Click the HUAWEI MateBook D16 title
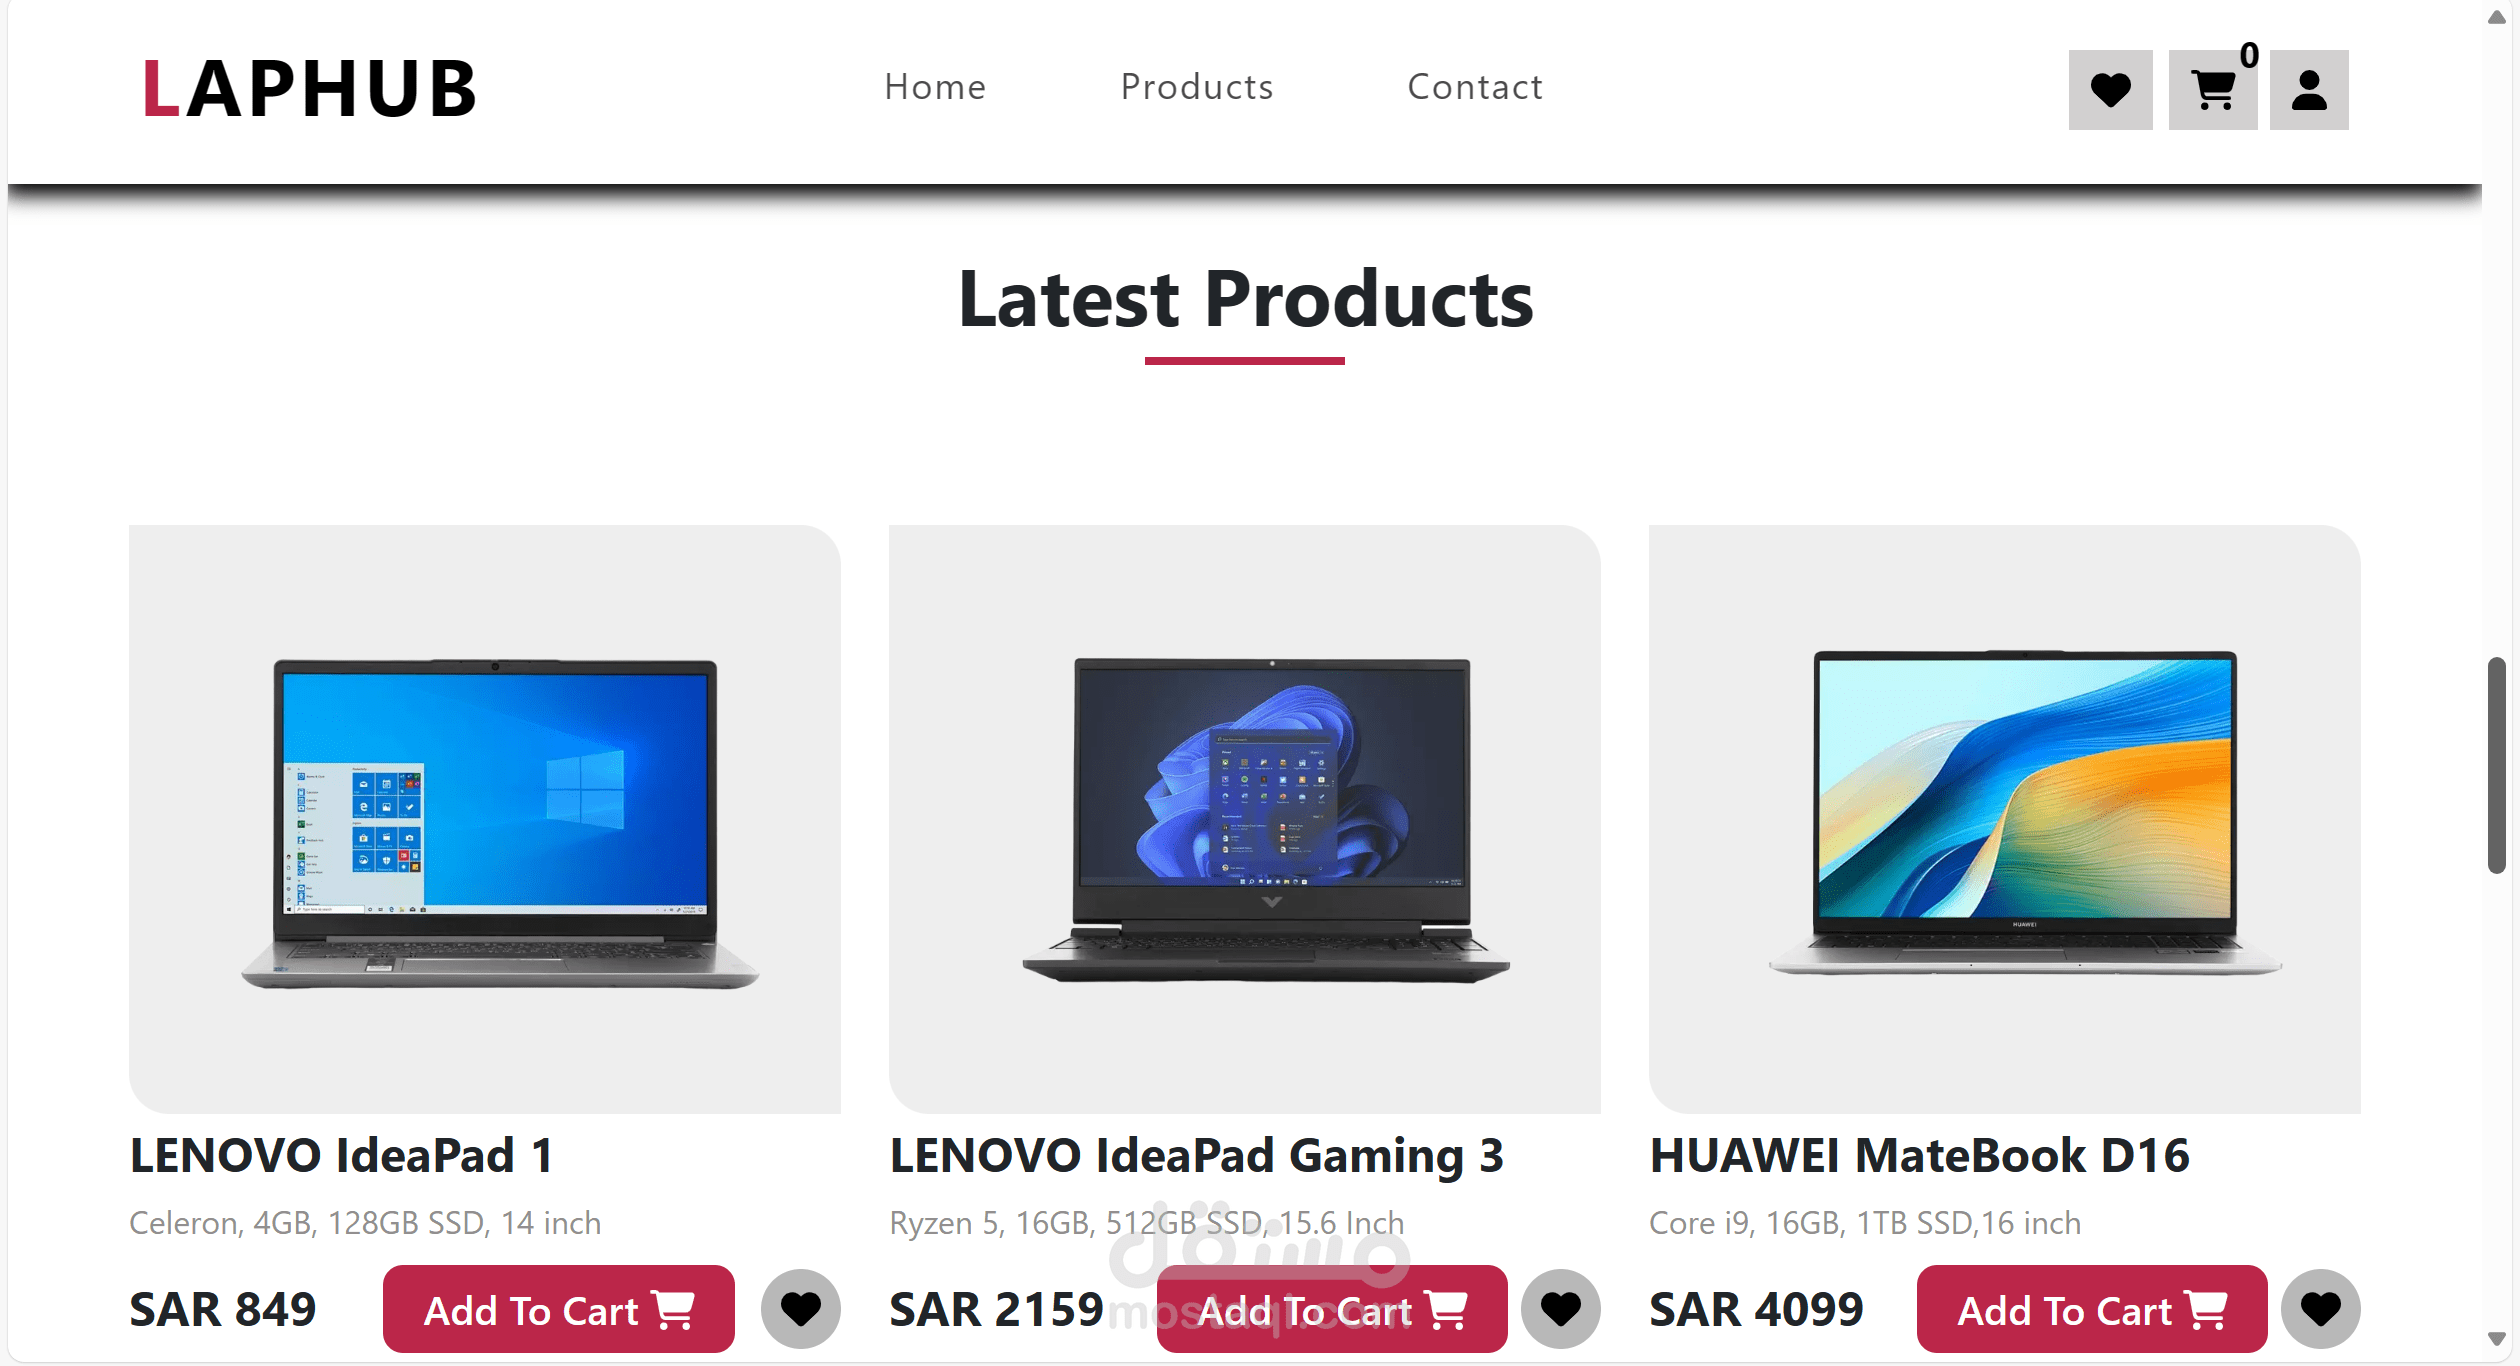Viewport: 2520px width, 1366px height. (1920, 1156)
